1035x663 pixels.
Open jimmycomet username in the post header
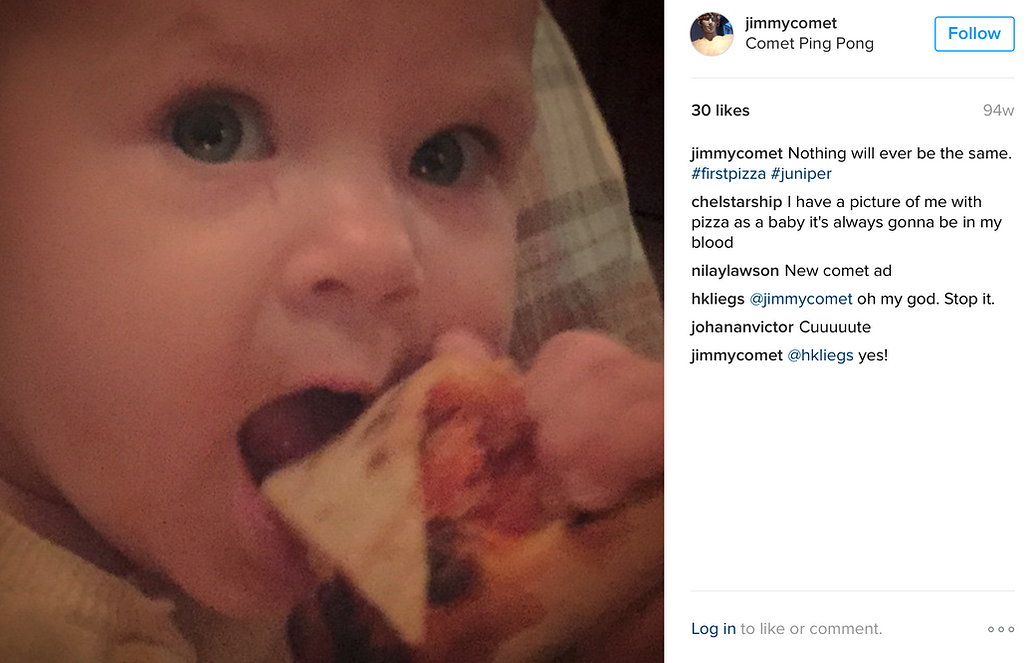point(791,23)
